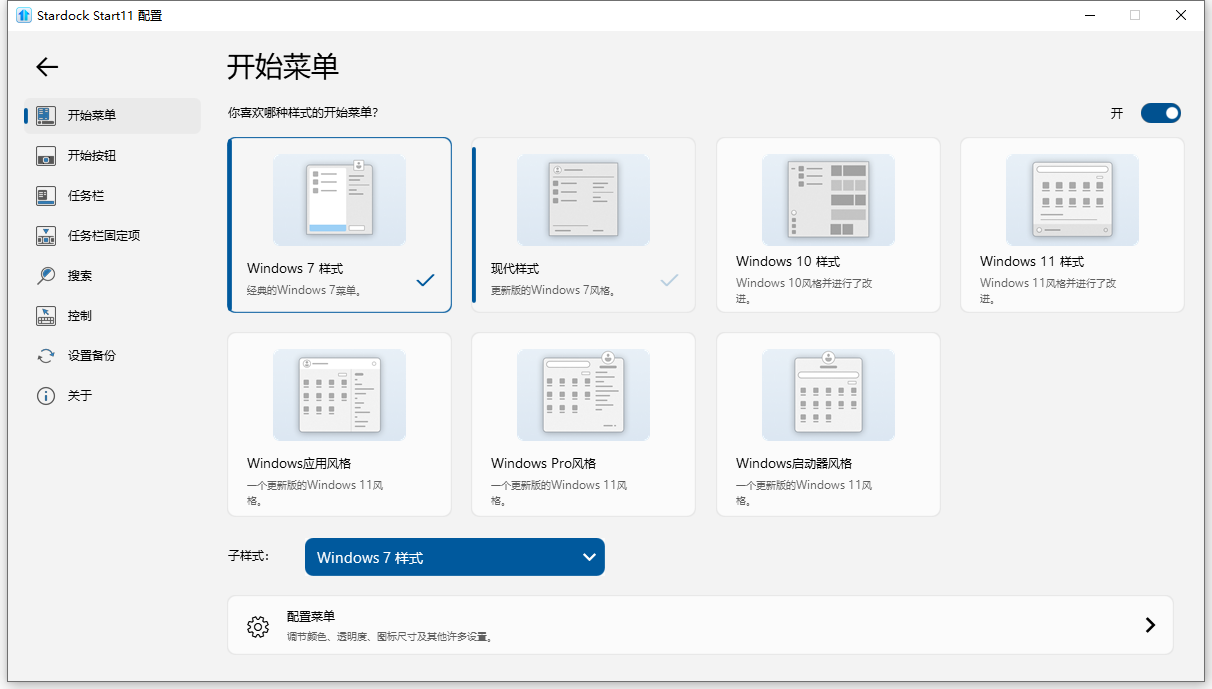
Task: Click the 任务栏固定项 pin icon in sidebar
Action: tap(45, 235)
